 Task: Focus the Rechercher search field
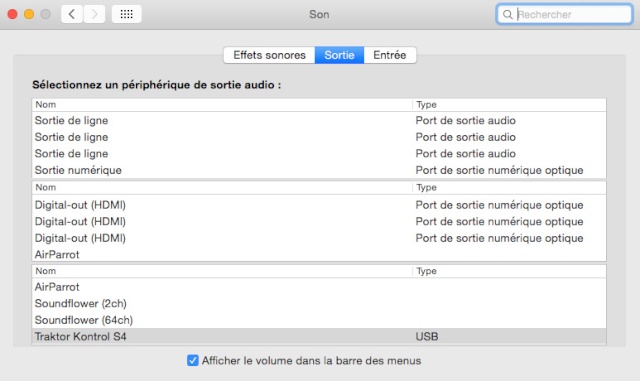click(564, 15)
